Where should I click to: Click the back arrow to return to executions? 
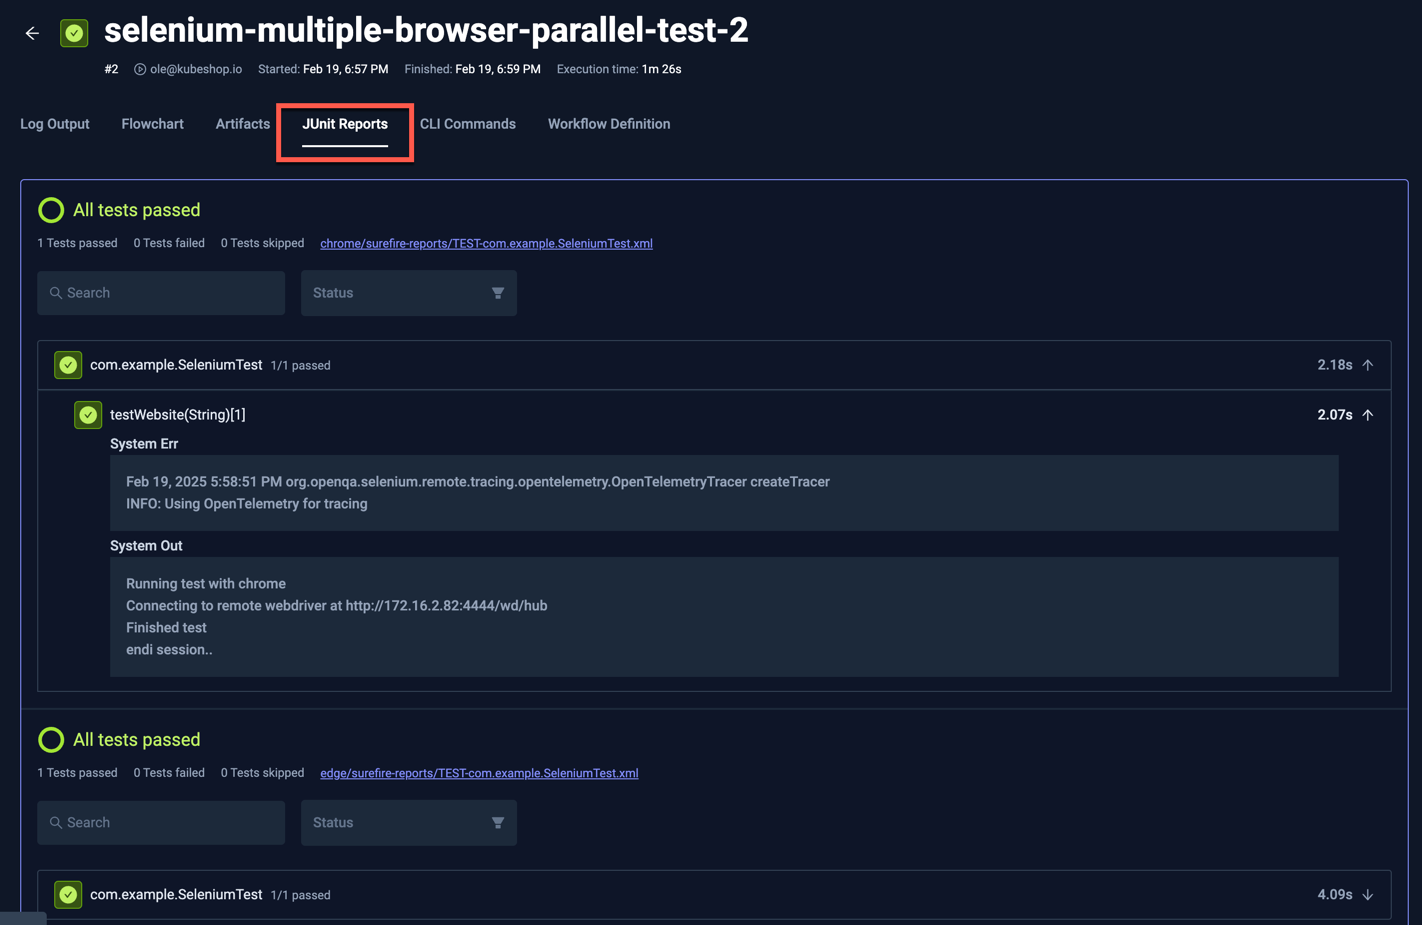(x=31, y=32)
